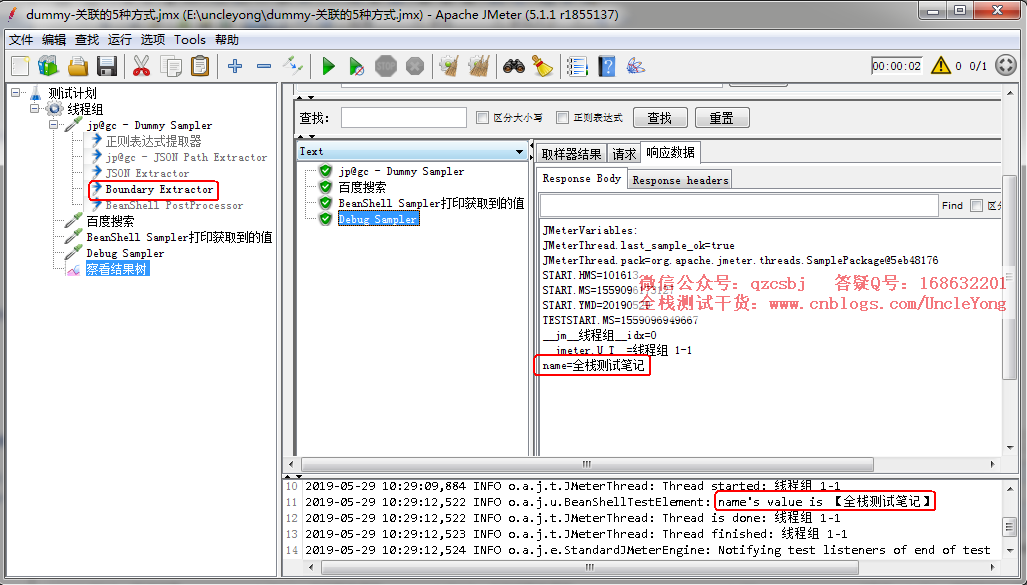Clear results with single broom icon
Viewport: 1027px width, 585px height.
pyautogui.click(x=449, y=66)
